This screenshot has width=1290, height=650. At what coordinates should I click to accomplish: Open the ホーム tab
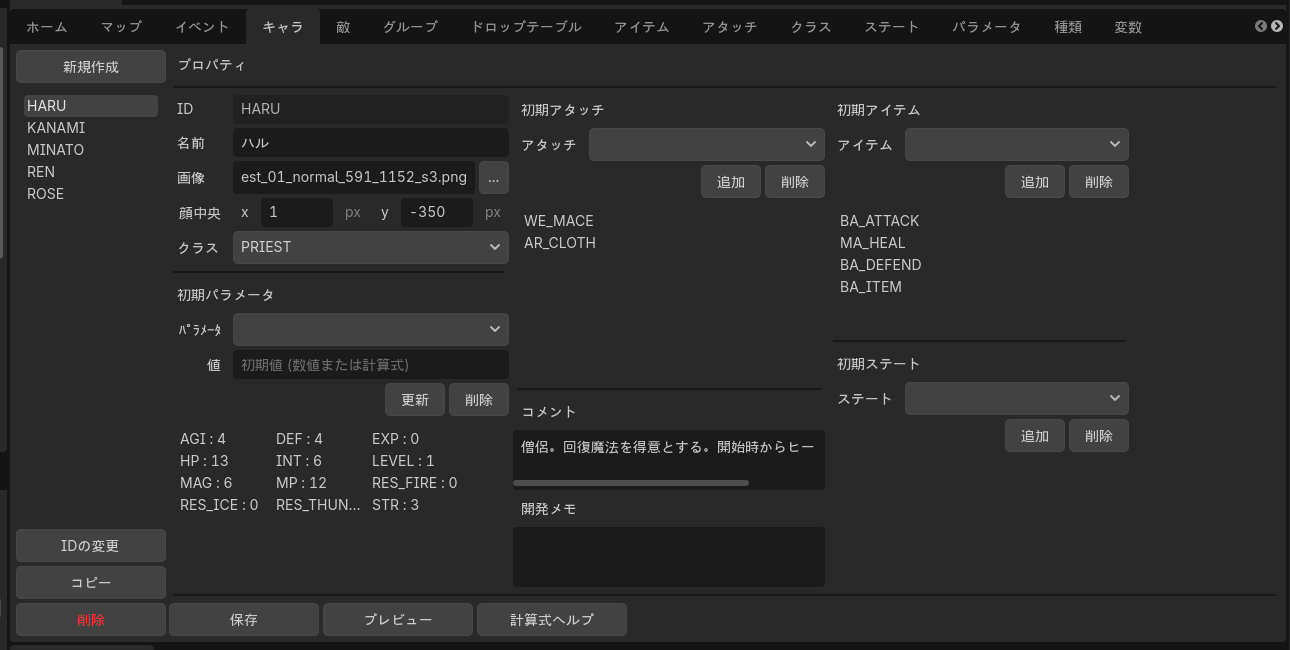46,27
